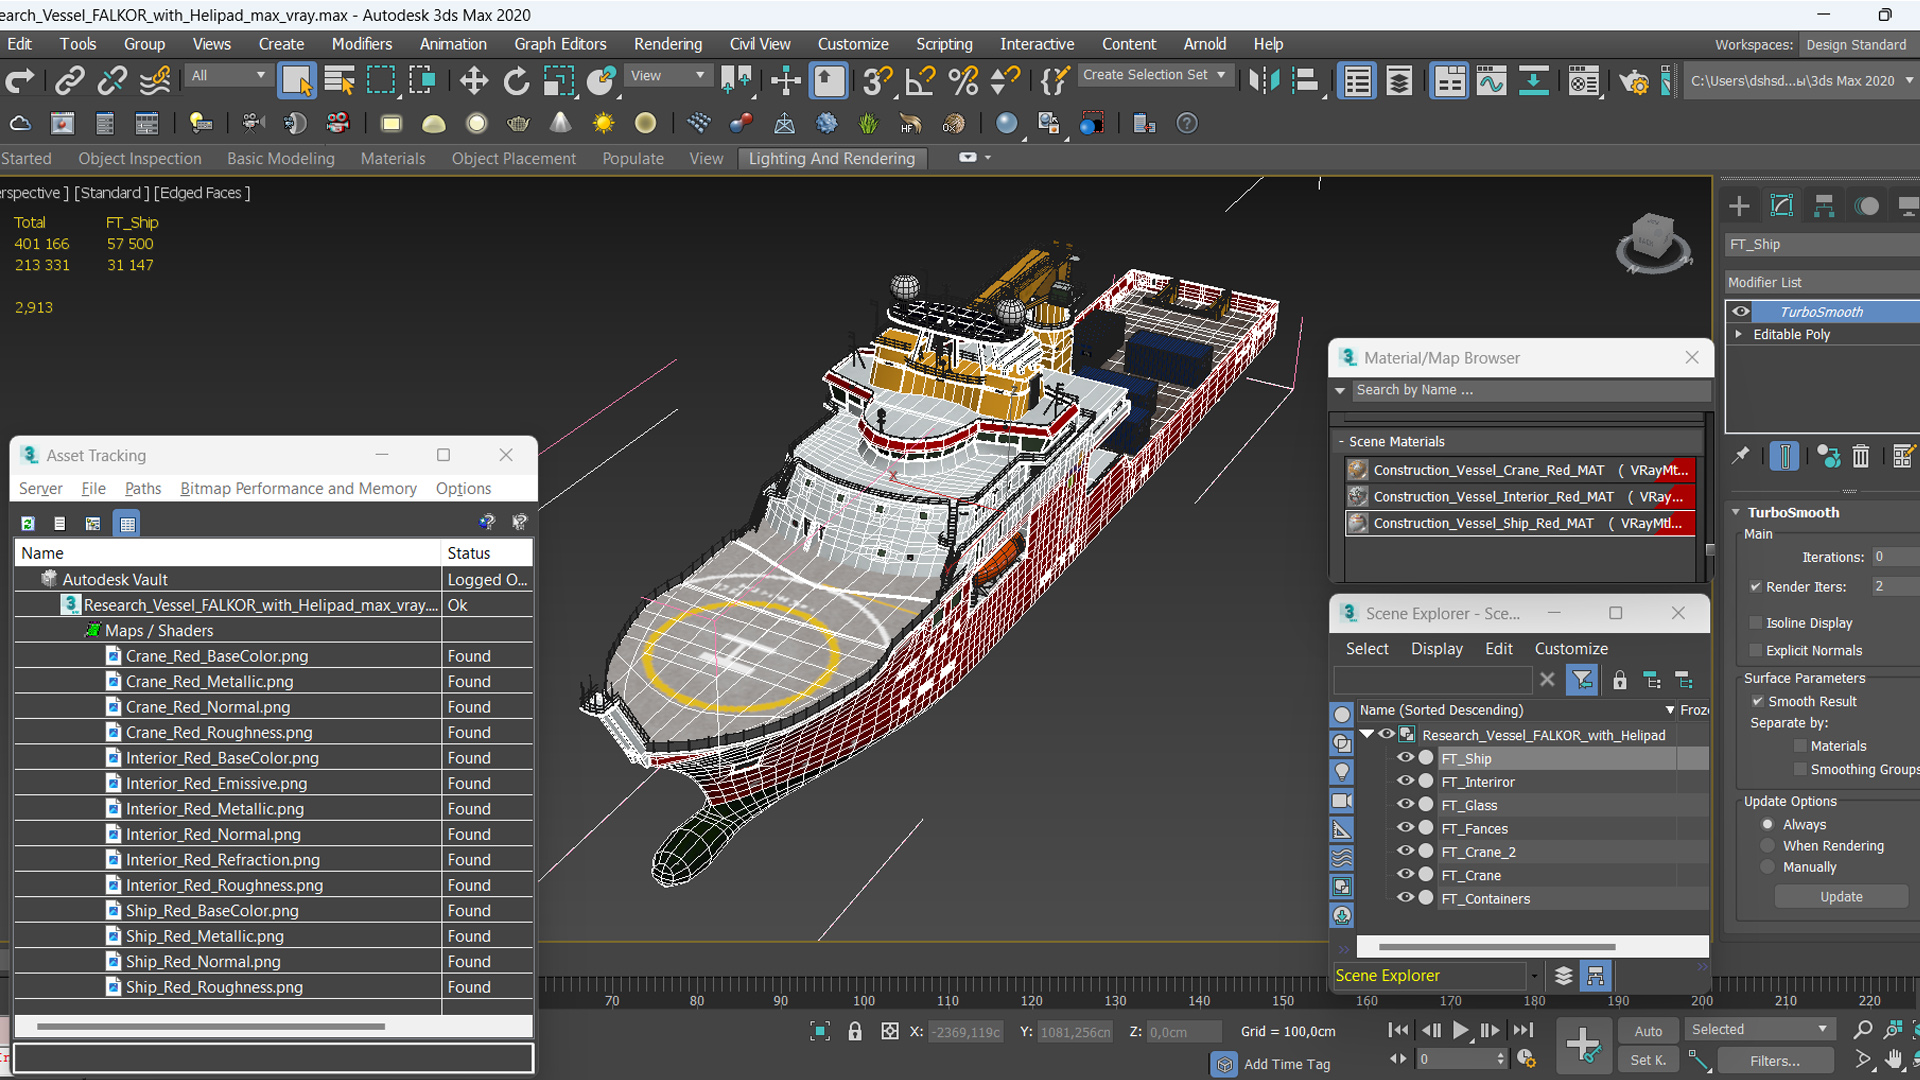Click the Search by Name field

pos(1529,390)
